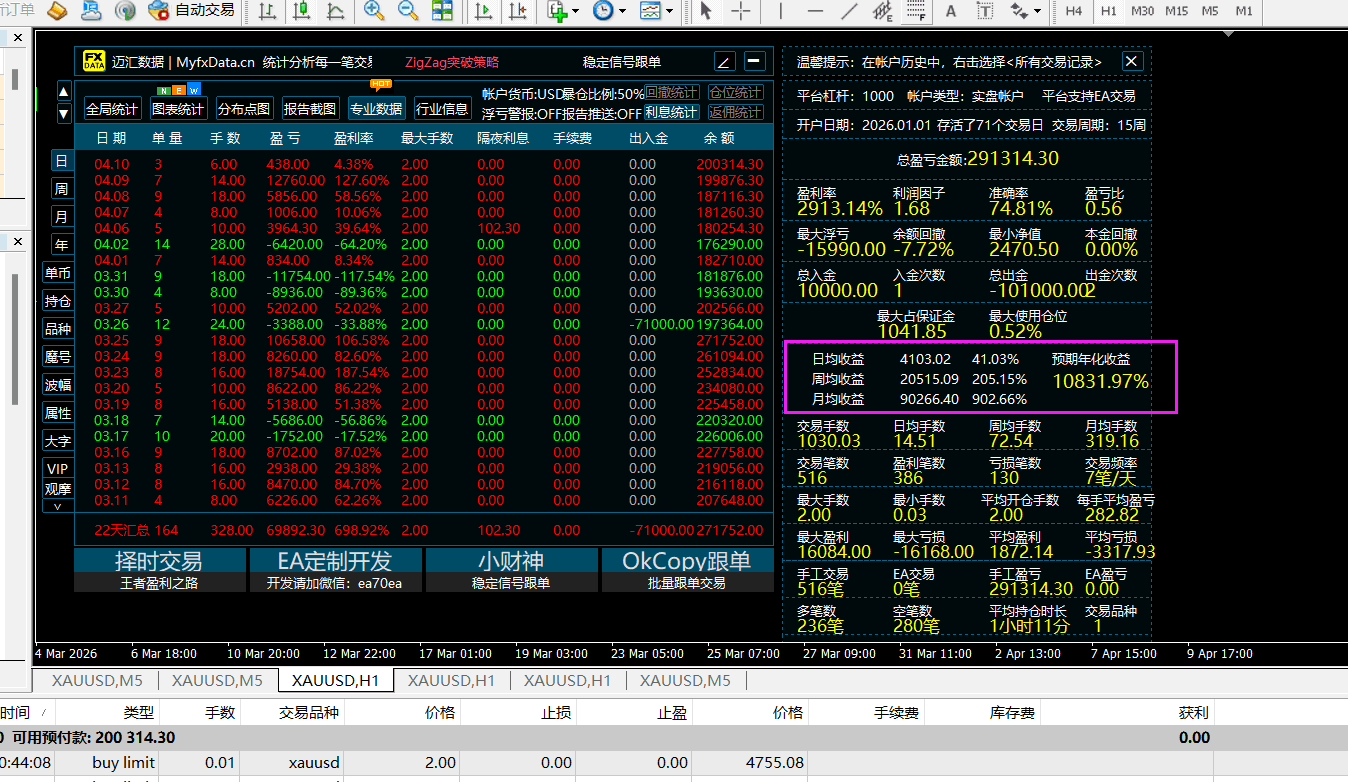
Task: Draw a vertical line tool
Action: tap(781, 11)
